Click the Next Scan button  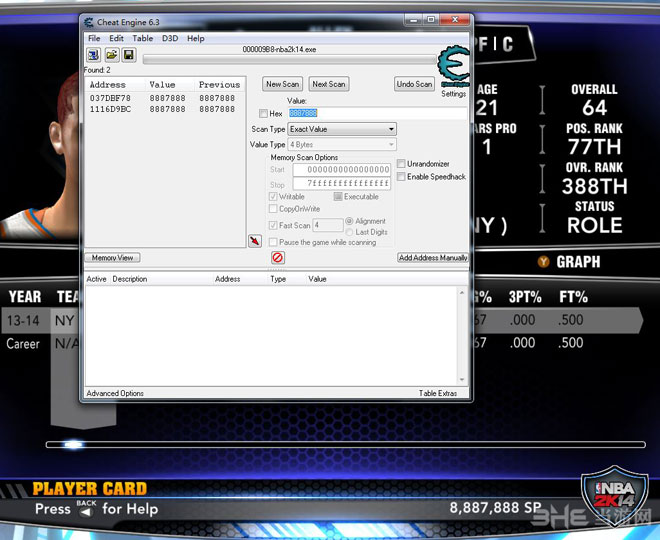point(329,84)
